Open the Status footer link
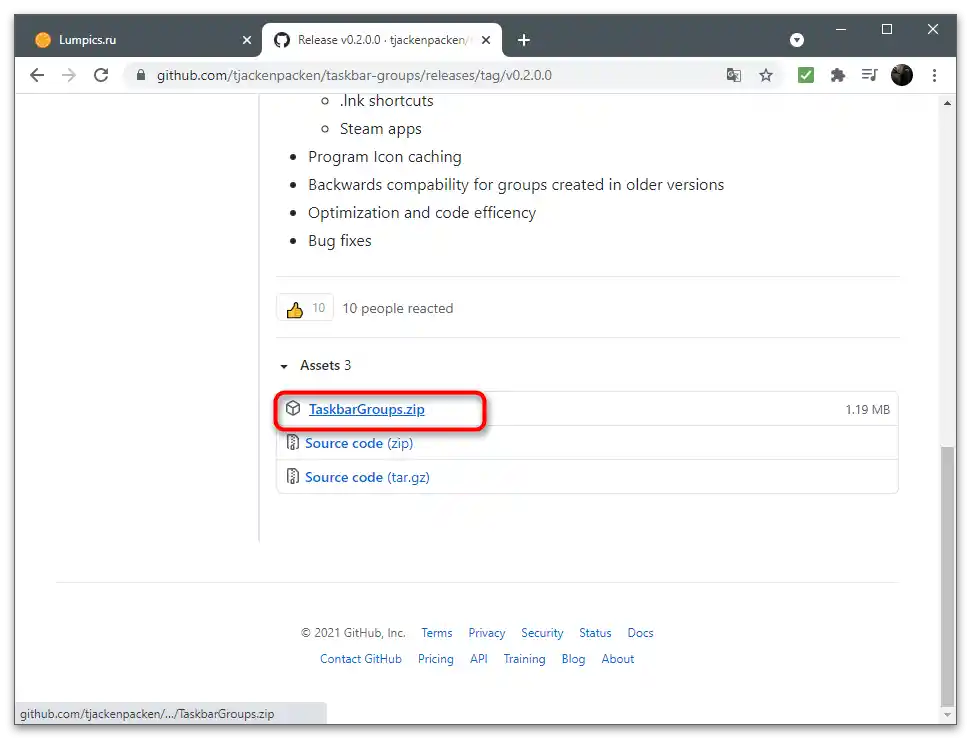 [595, 633]
